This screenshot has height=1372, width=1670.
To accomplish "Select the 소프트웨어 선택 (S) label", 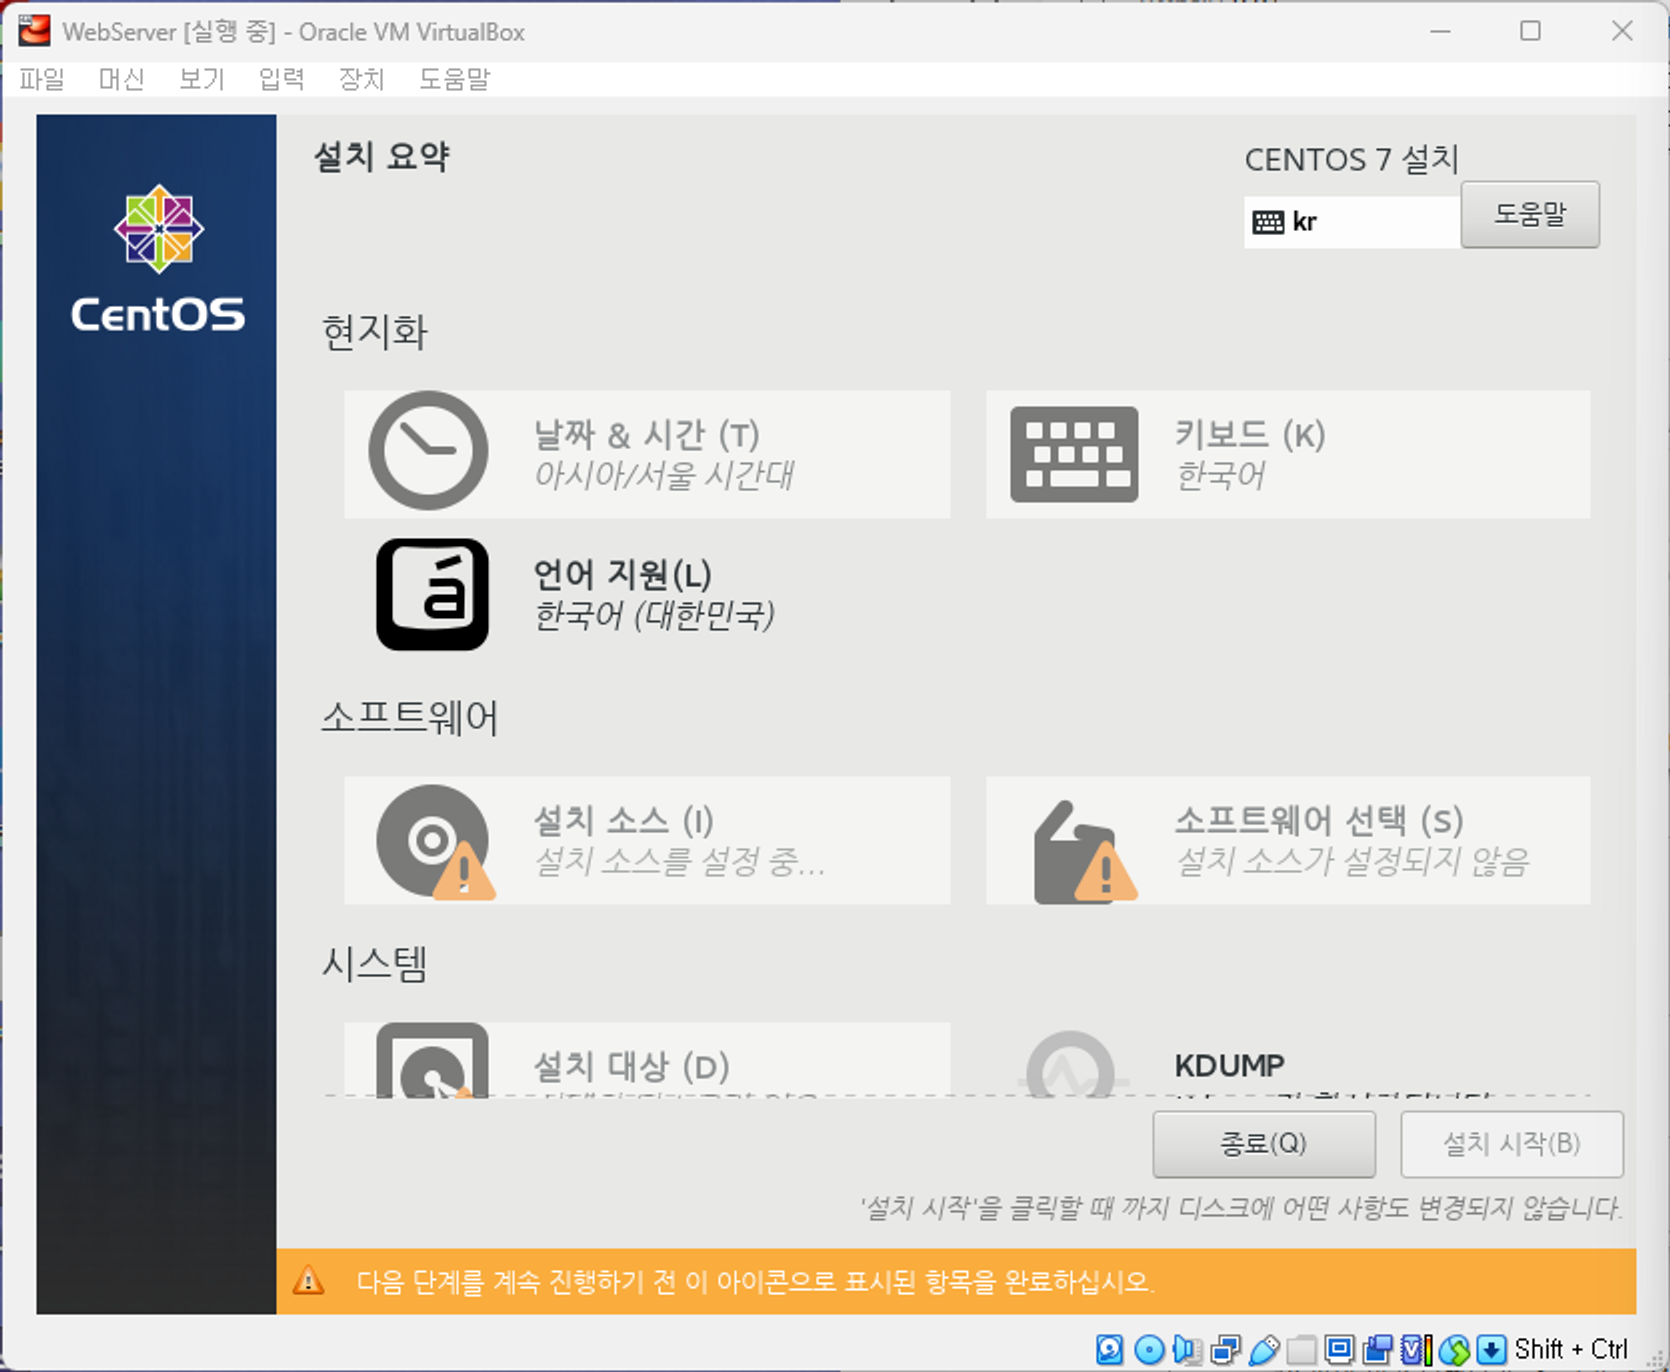I will click(1319, 821).
